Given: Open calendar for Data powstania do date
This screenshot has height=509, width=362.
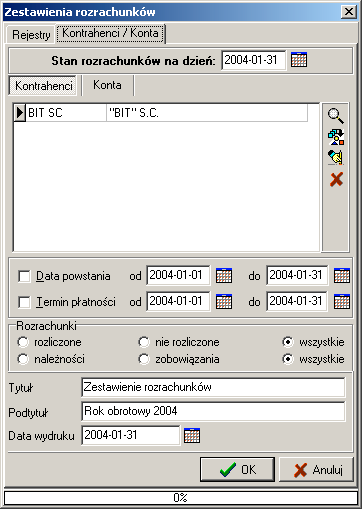Looking at the screenshot, I should coord(342,275).
